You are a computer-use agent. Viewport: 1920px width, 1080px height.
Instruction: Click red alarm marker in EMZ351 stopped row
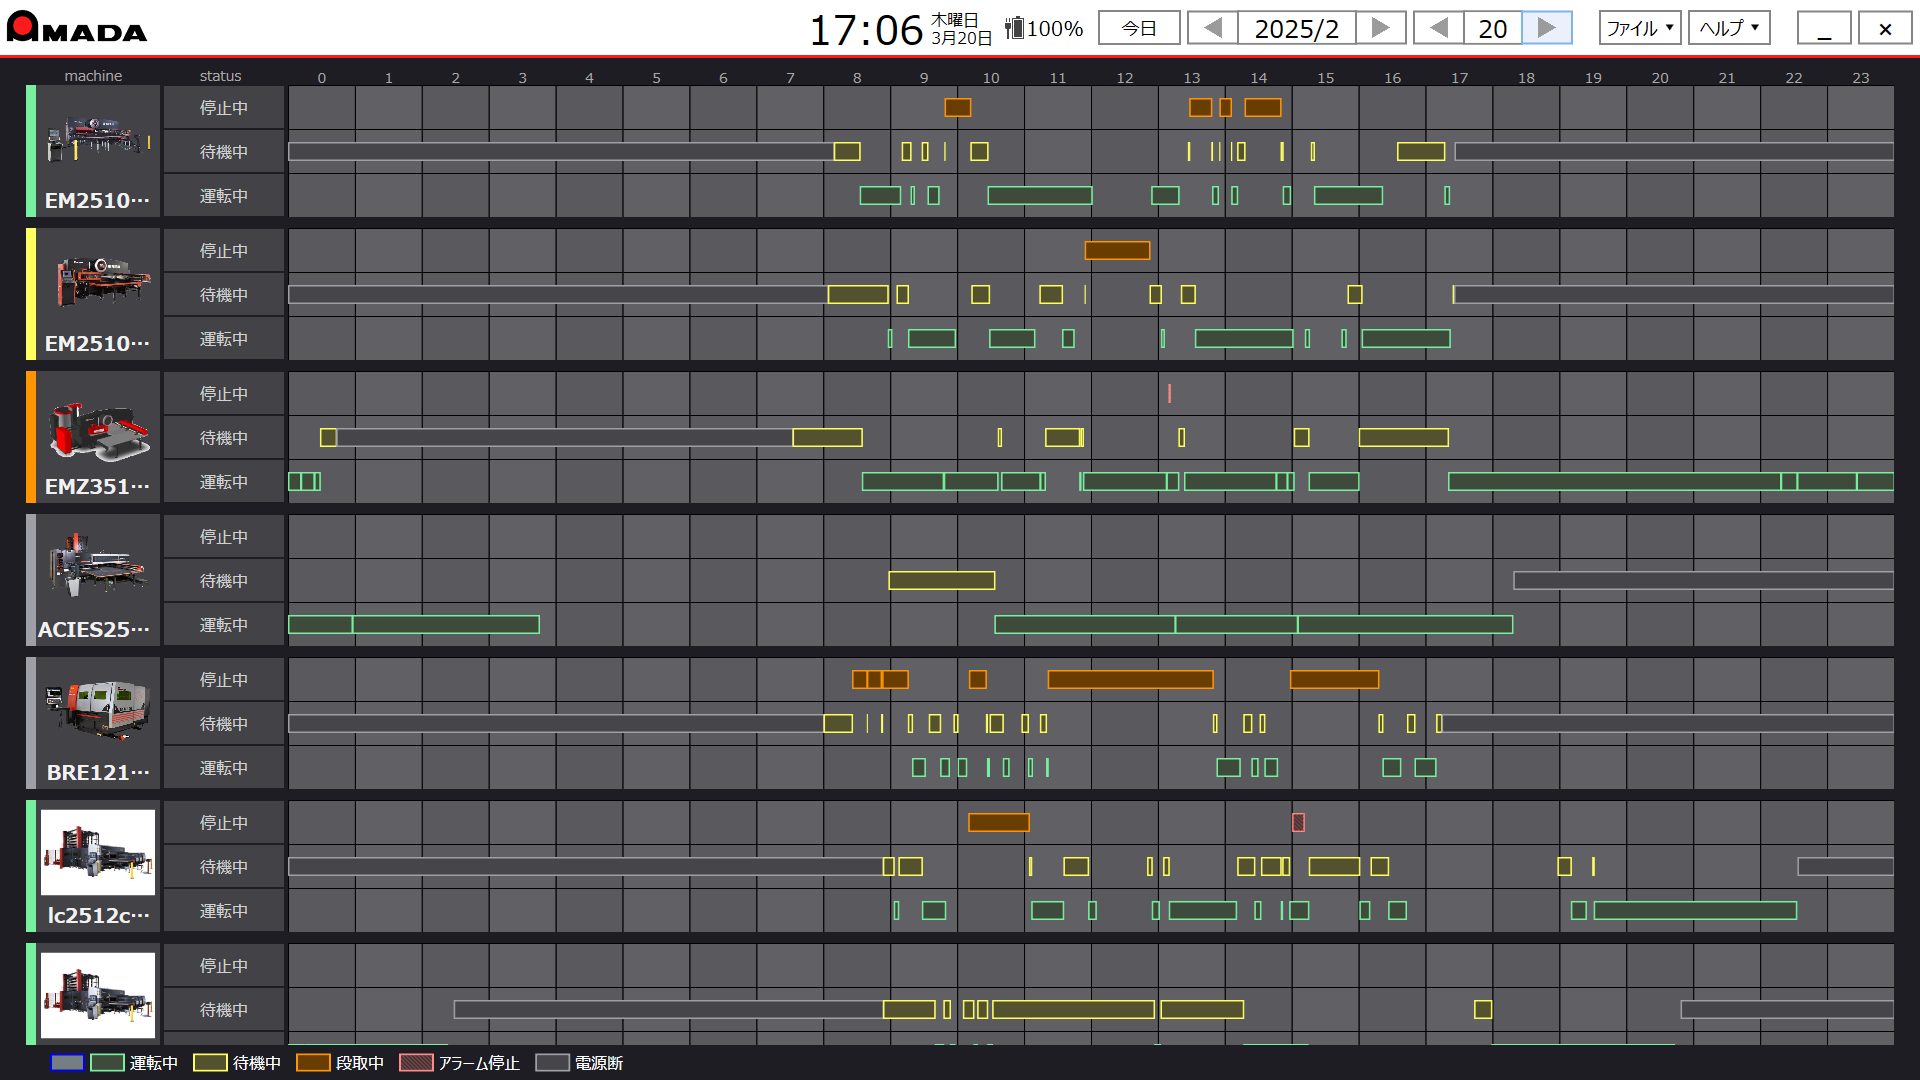click(1169, 394)
